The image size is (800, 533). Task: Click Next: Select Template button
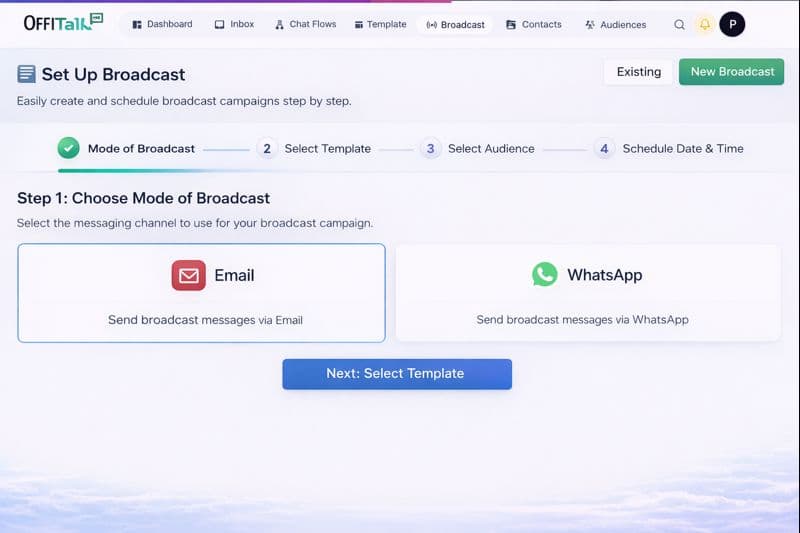pyautogui.click(x=397, y=374)
